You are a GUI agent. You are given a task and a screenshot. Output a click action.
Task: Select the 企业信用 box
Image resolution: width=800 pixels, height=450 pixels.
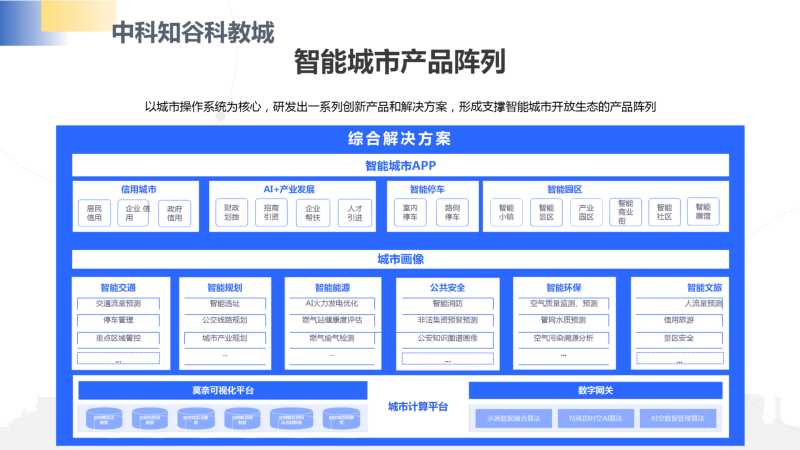(x=134, y=213)
